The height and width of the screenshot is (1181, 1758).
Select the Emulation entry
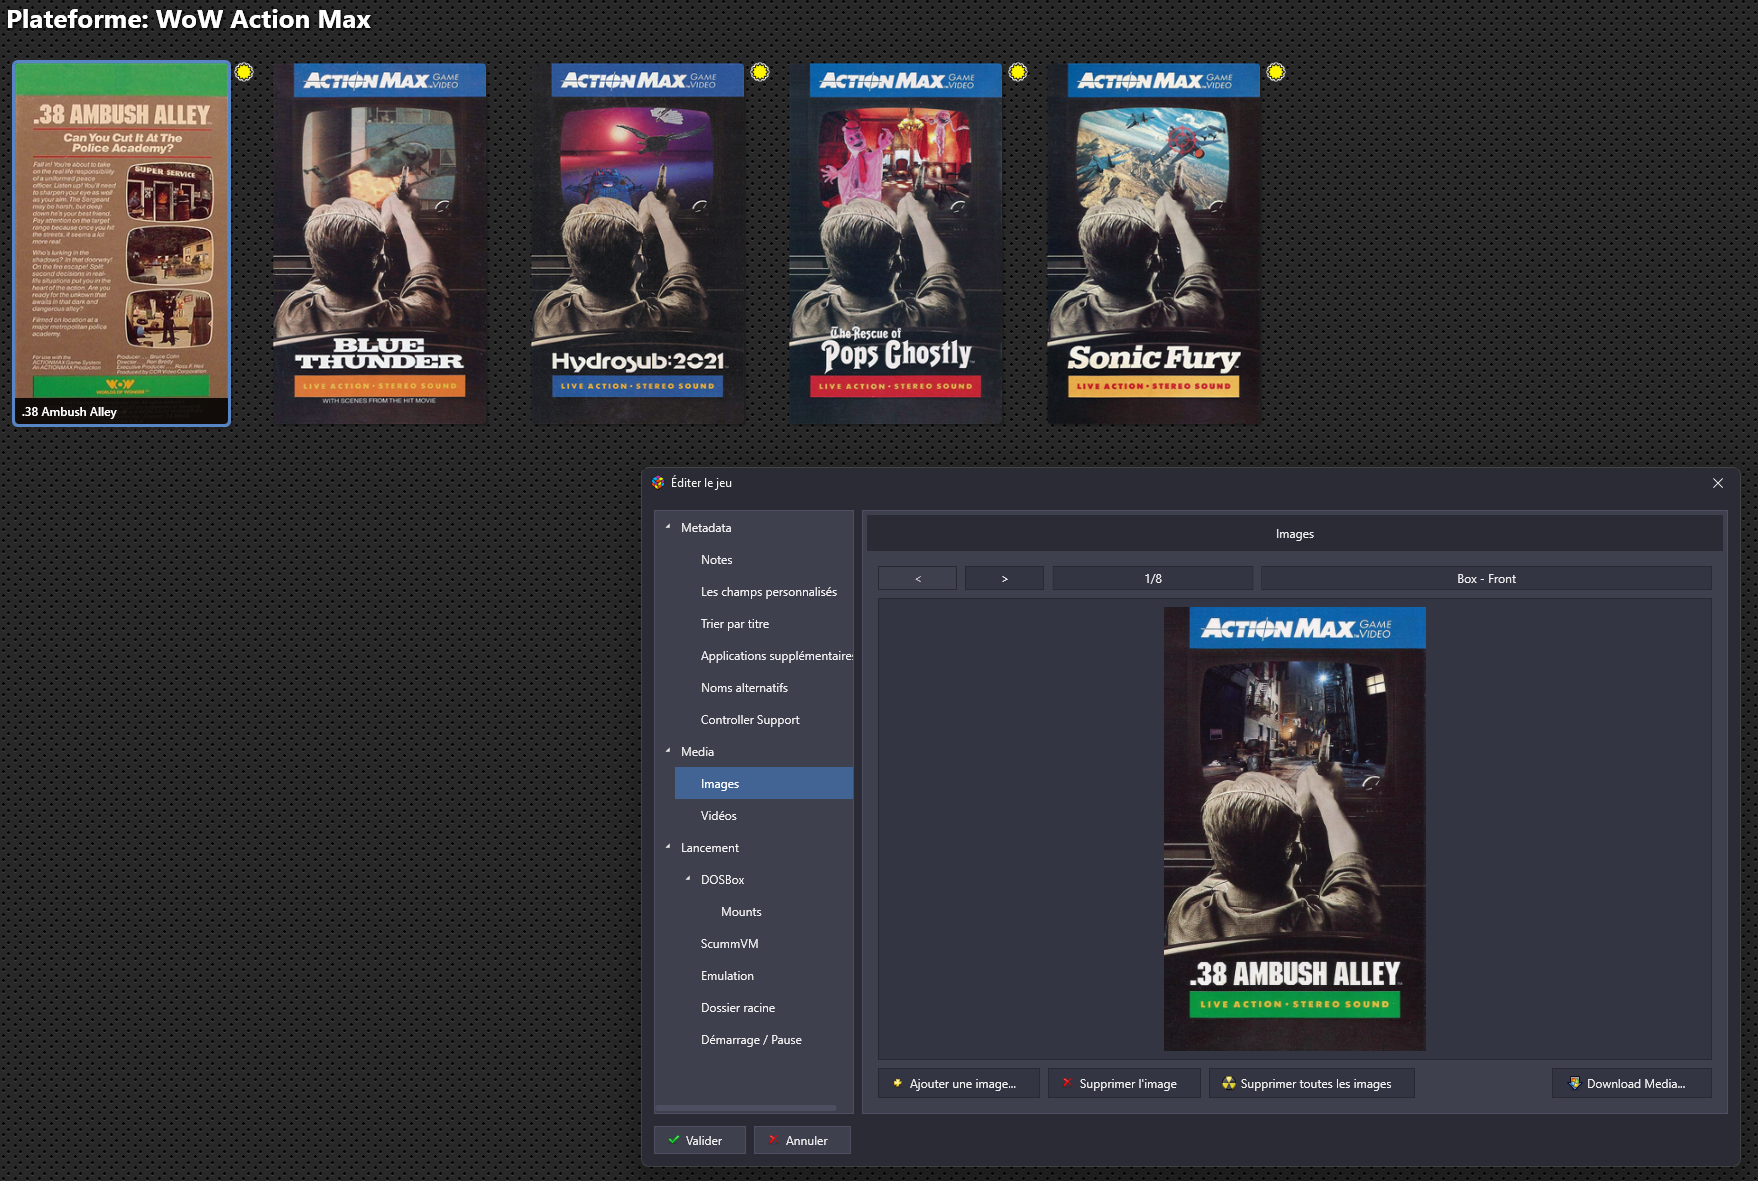(727, 976)
